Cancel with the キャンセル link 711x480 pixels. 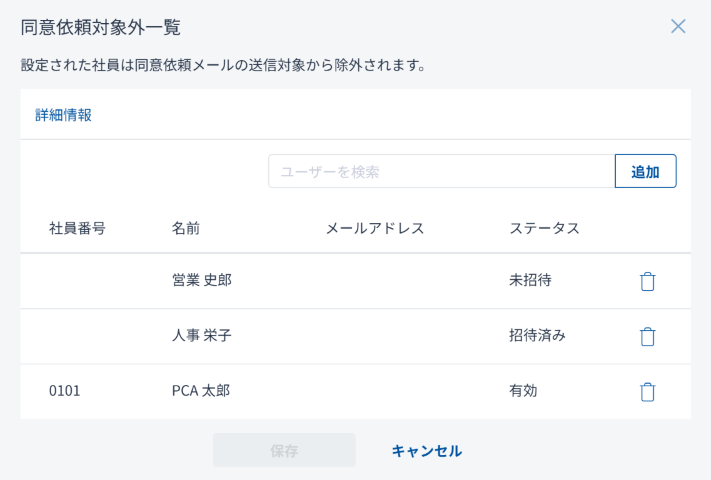click(427, 450)
